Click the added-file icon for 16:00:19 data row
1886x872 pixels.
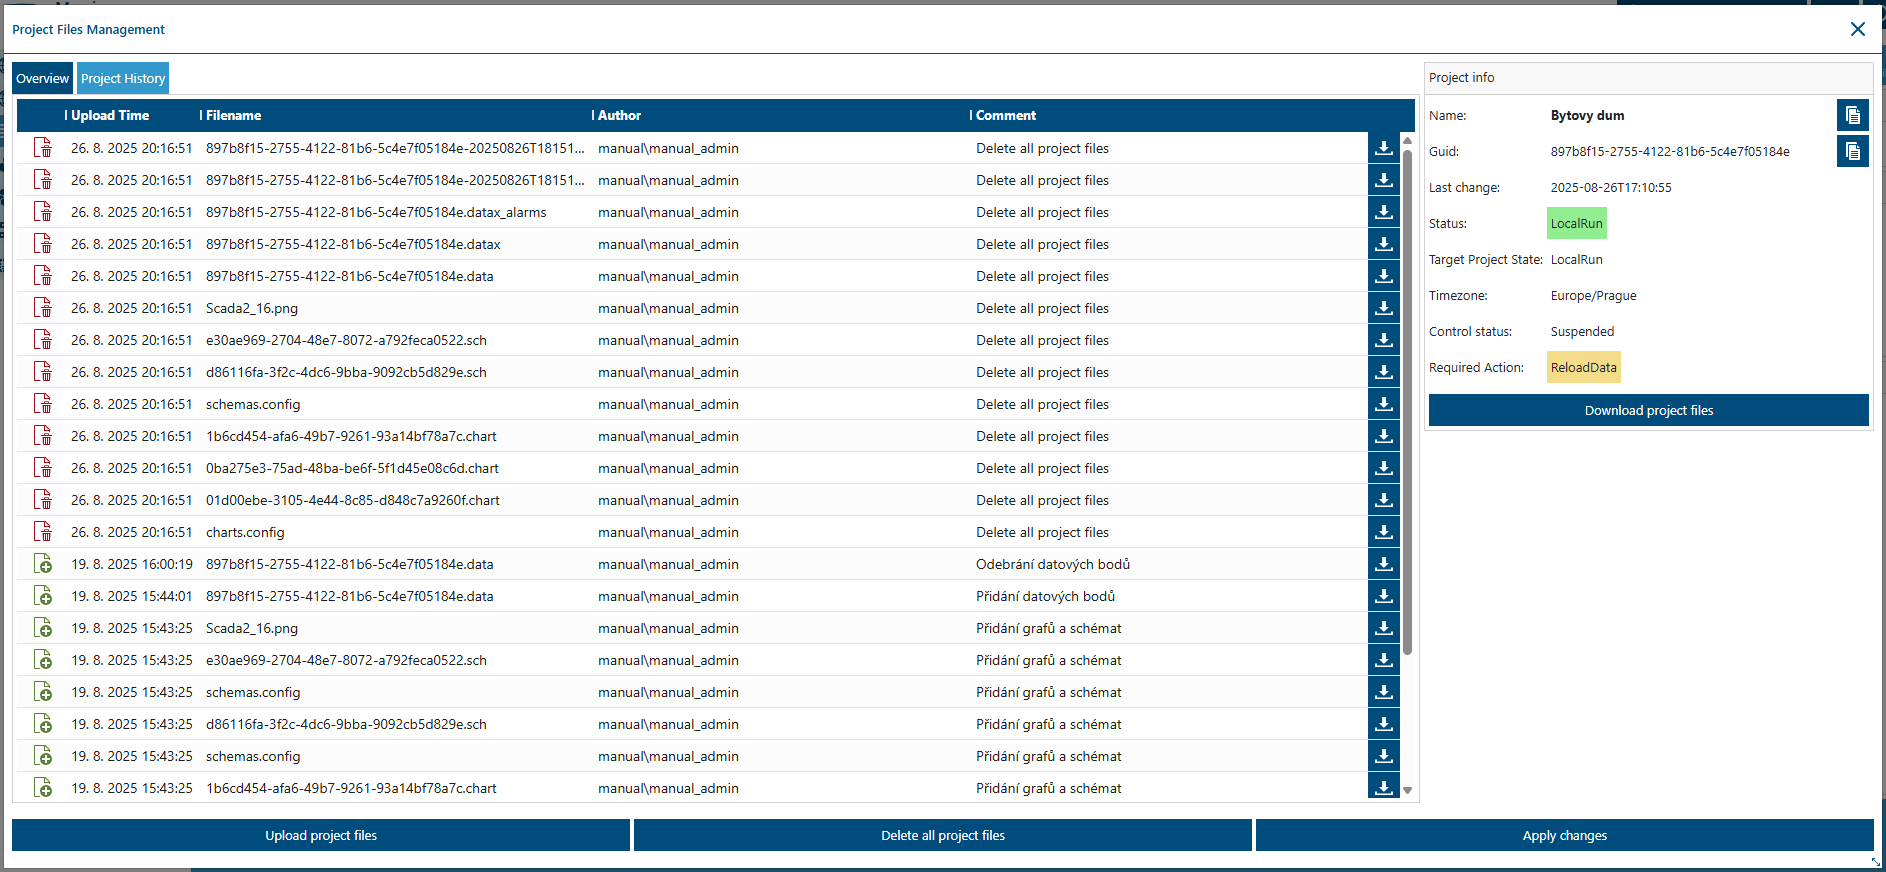coord(43,564)
